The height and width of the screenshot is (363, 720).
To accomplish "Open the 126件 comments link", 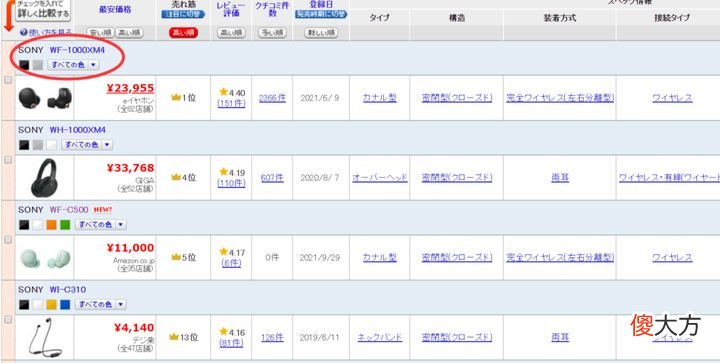I will 272,337.
